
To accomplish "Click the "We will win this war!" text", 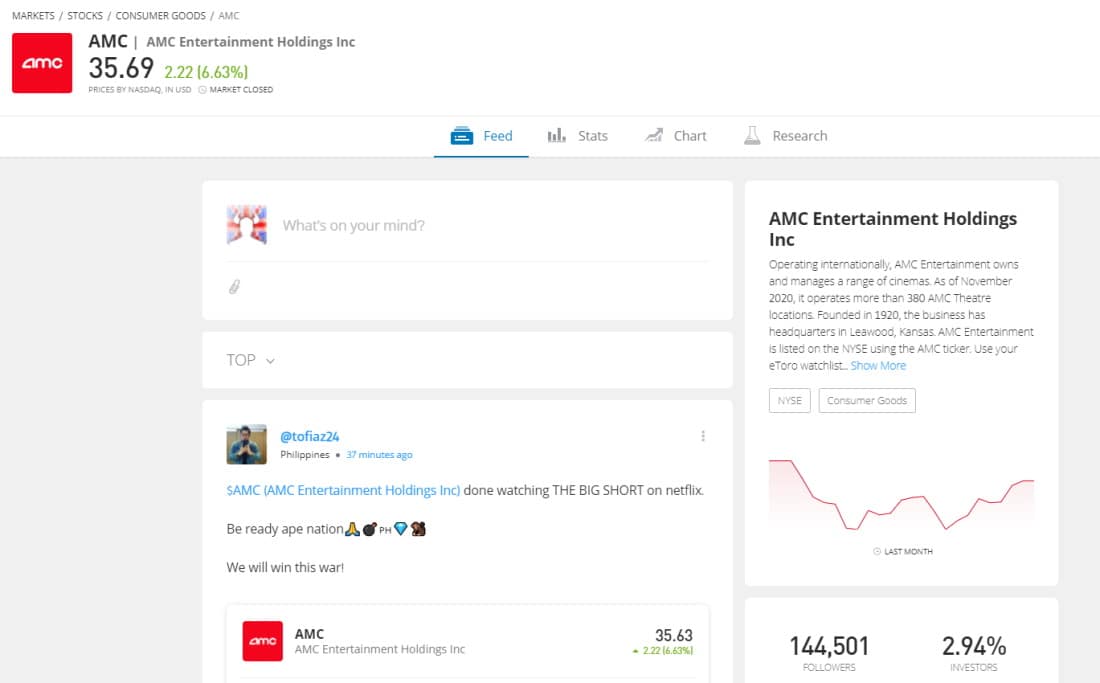I will (285, 567).
